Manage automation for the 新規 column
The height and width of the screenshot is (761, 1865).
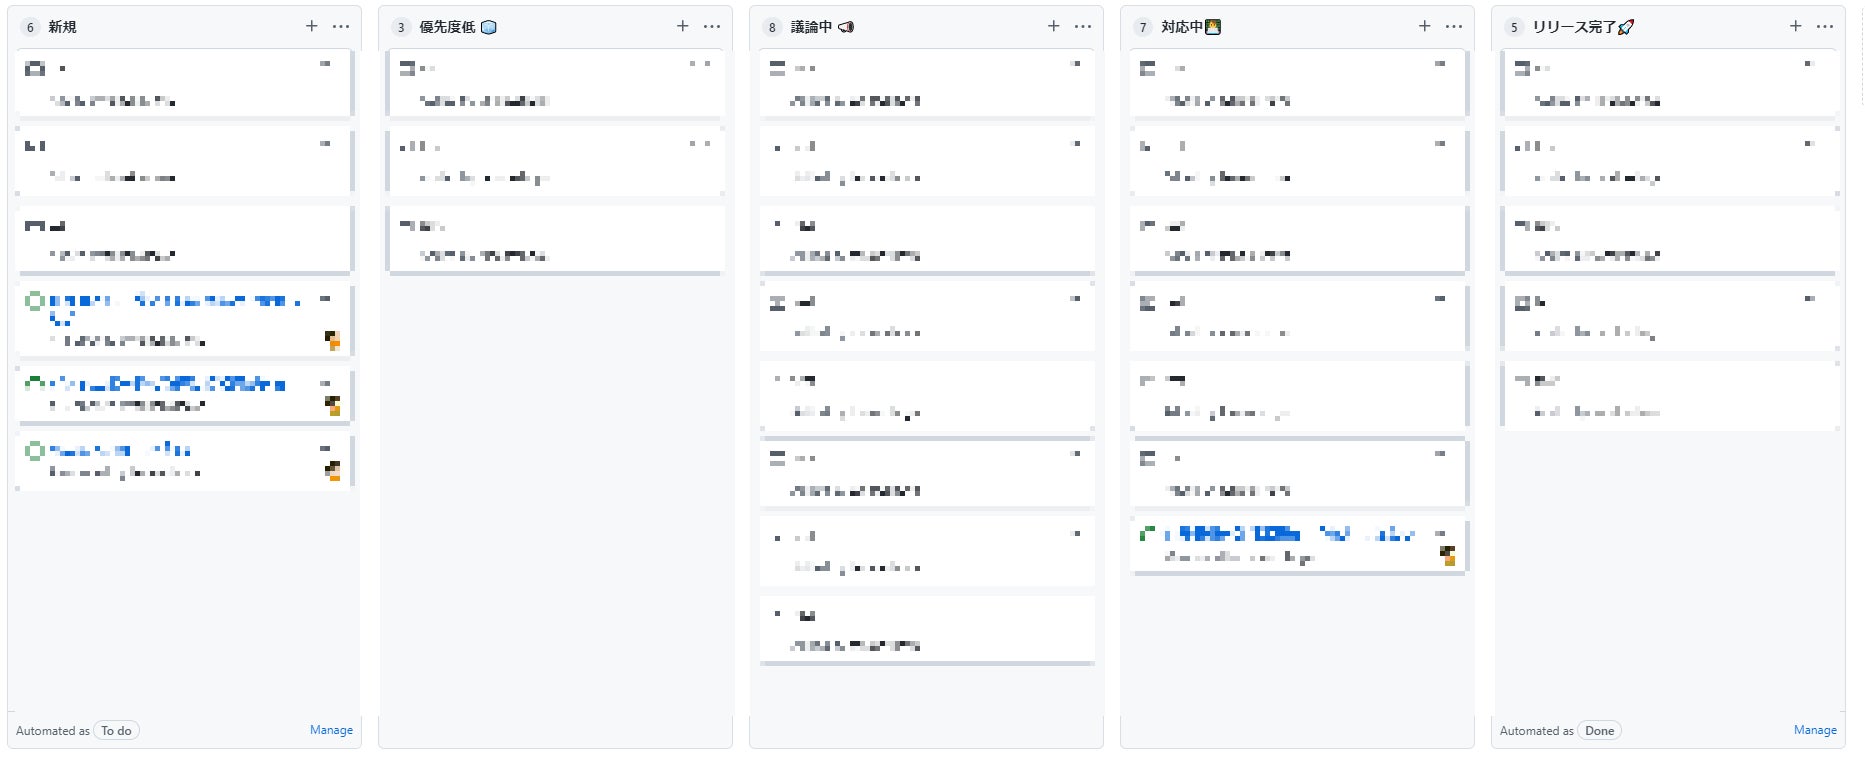(331, 730)
